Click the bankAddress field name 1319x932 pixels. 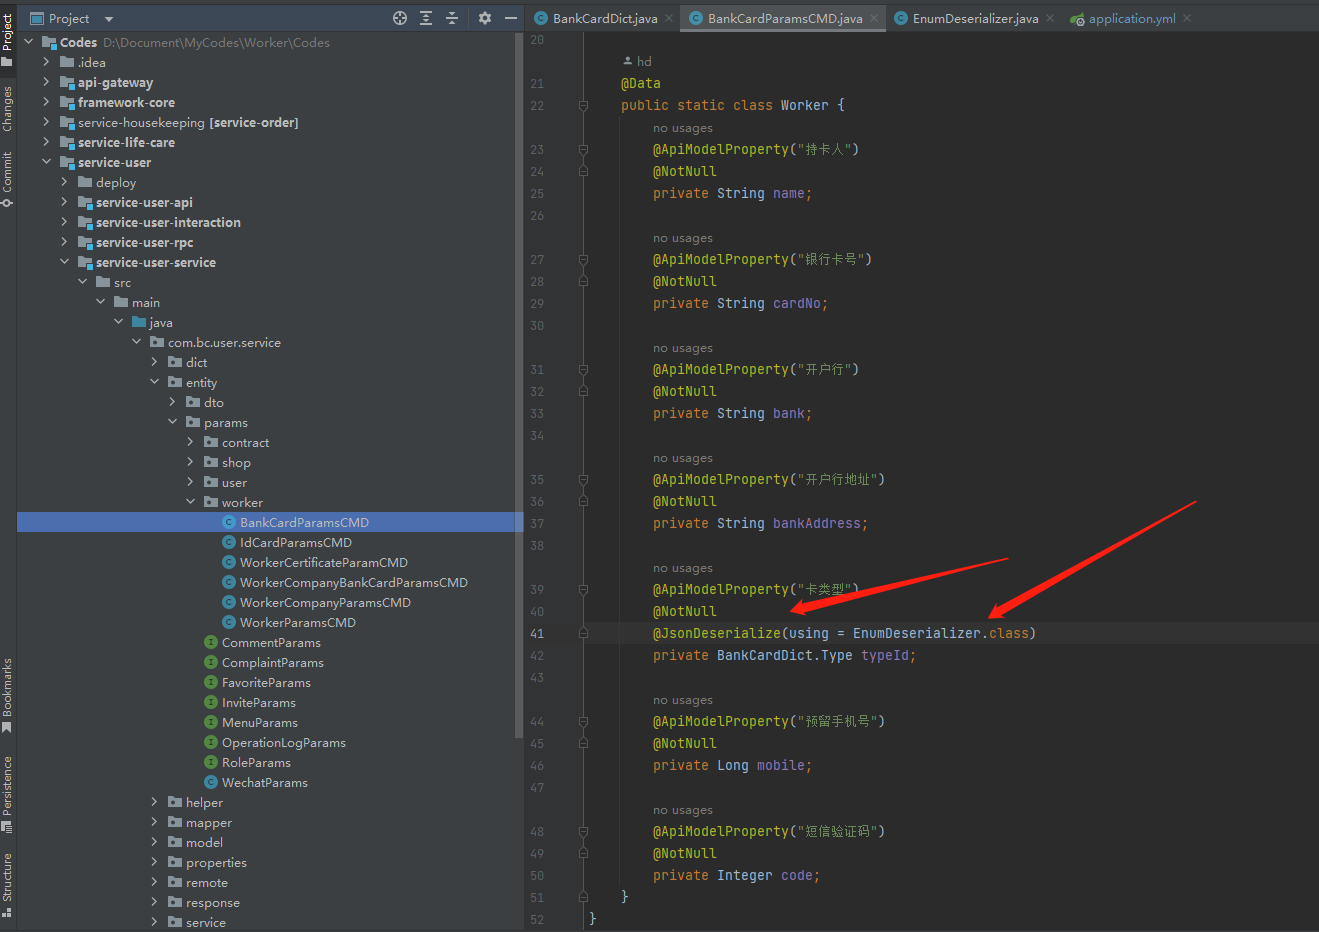click(817, 523)
